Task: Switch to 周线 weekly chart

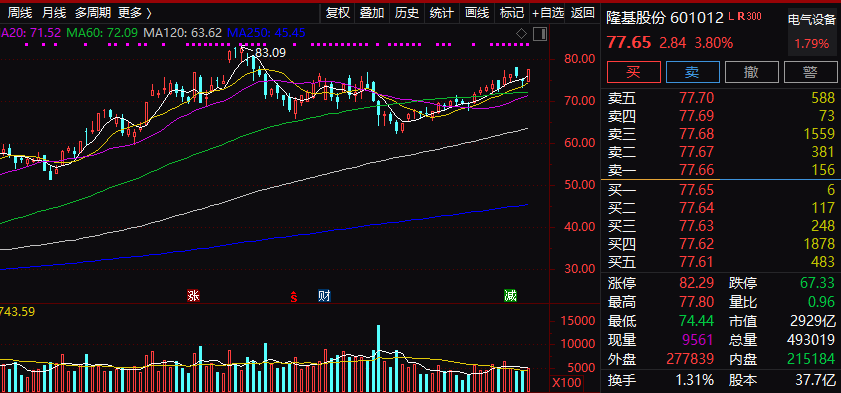Action: coord(20,12)
